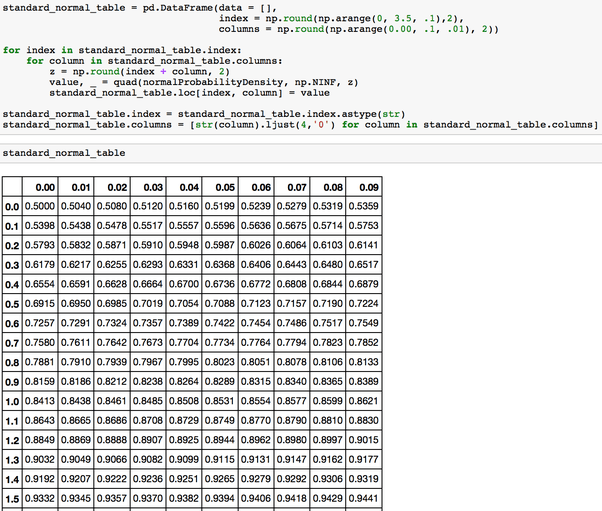Click table value 0.7224
Screen dimensions: 602x511
364,304
